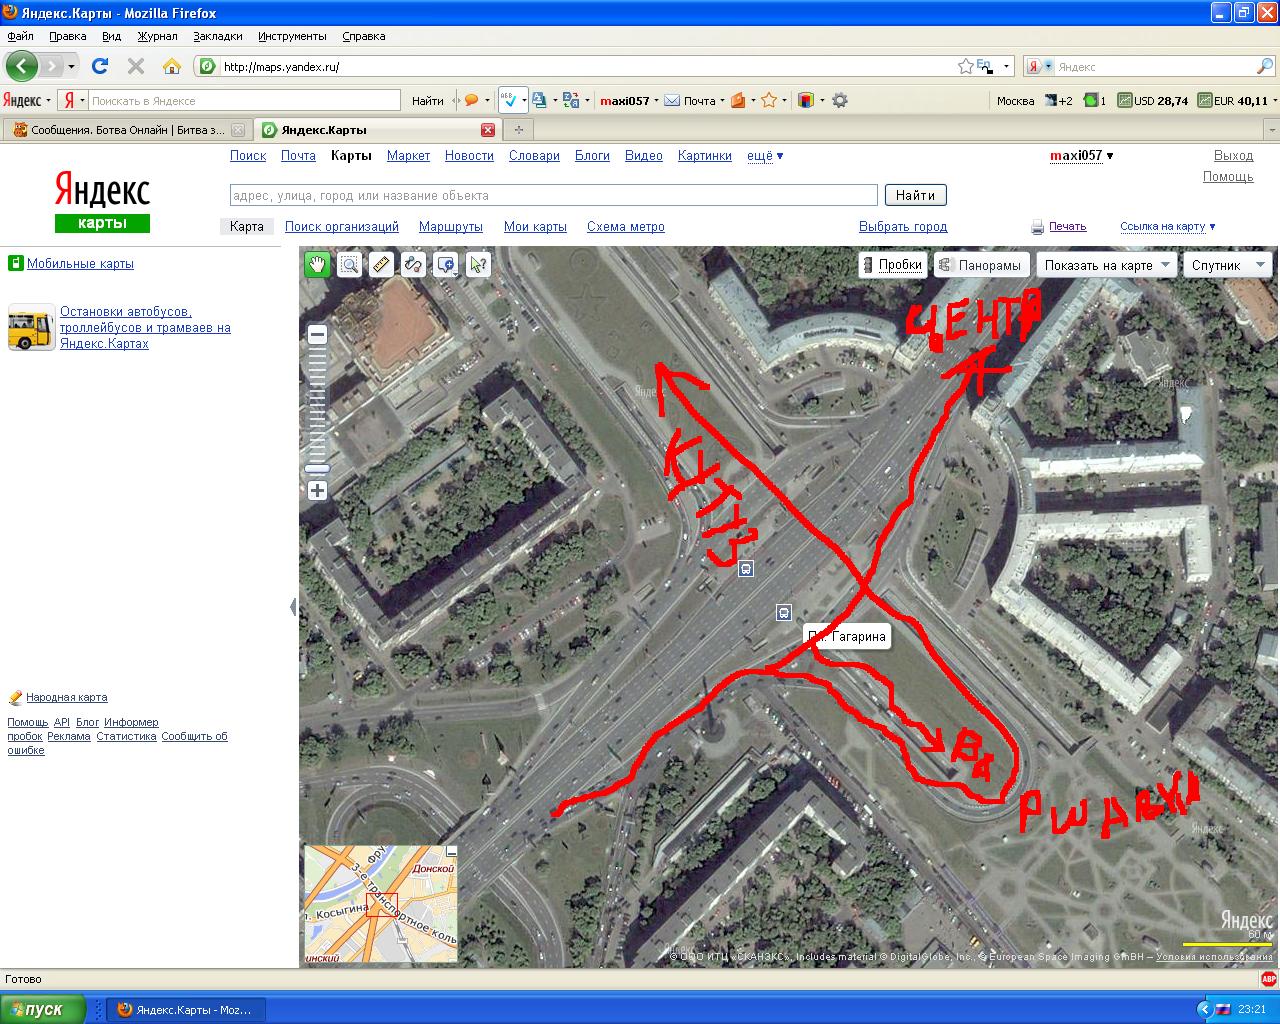Open the EUR exchange rate widget
This screenshot has width=1280, height=1024.
tap(1233, 101)
